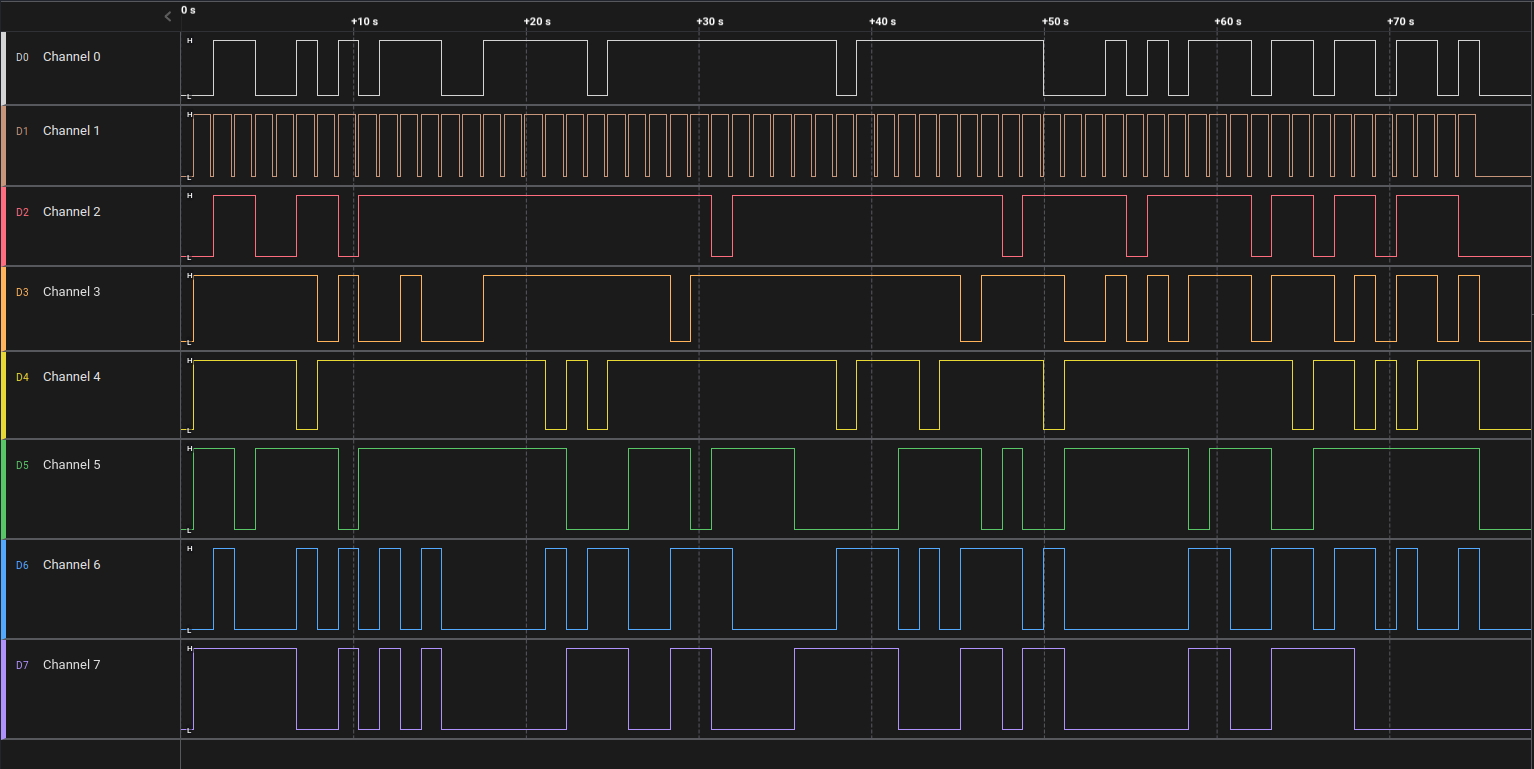Click the +20 s timeline marker
The image size is (1534, 769).
tap(538, 21)
